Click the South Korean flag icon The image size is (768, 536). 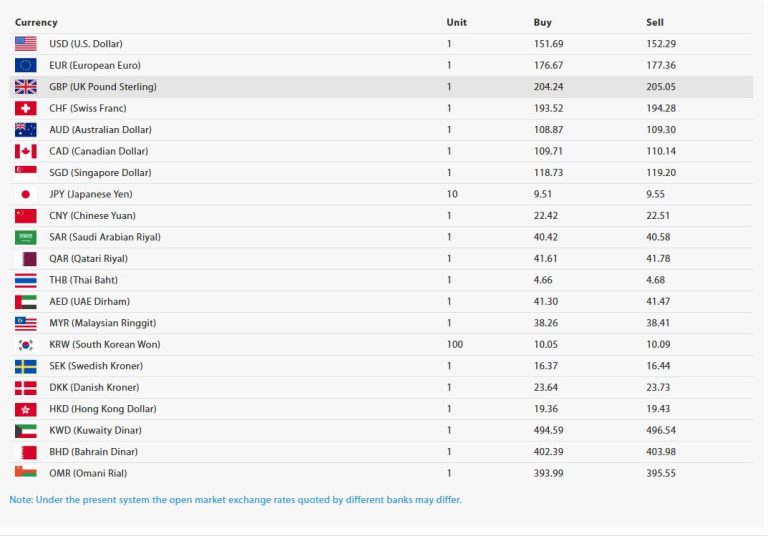coord(25,344)
